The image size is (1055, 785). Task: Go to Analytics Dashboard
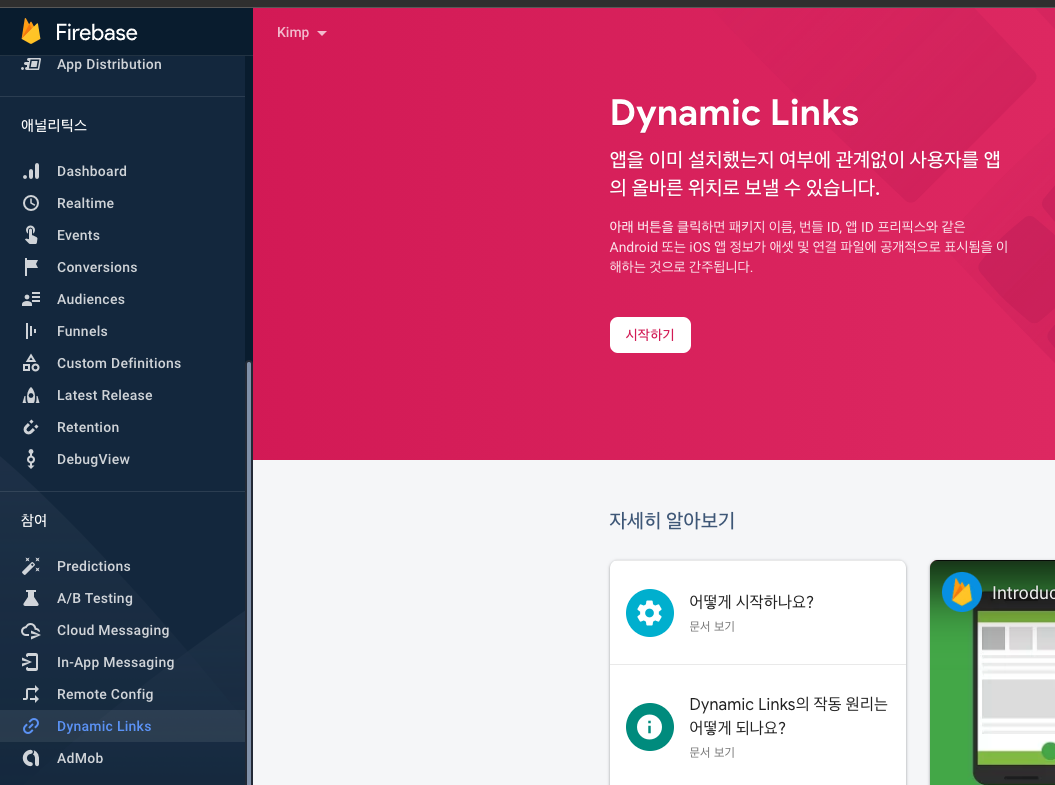pos(122,172)
